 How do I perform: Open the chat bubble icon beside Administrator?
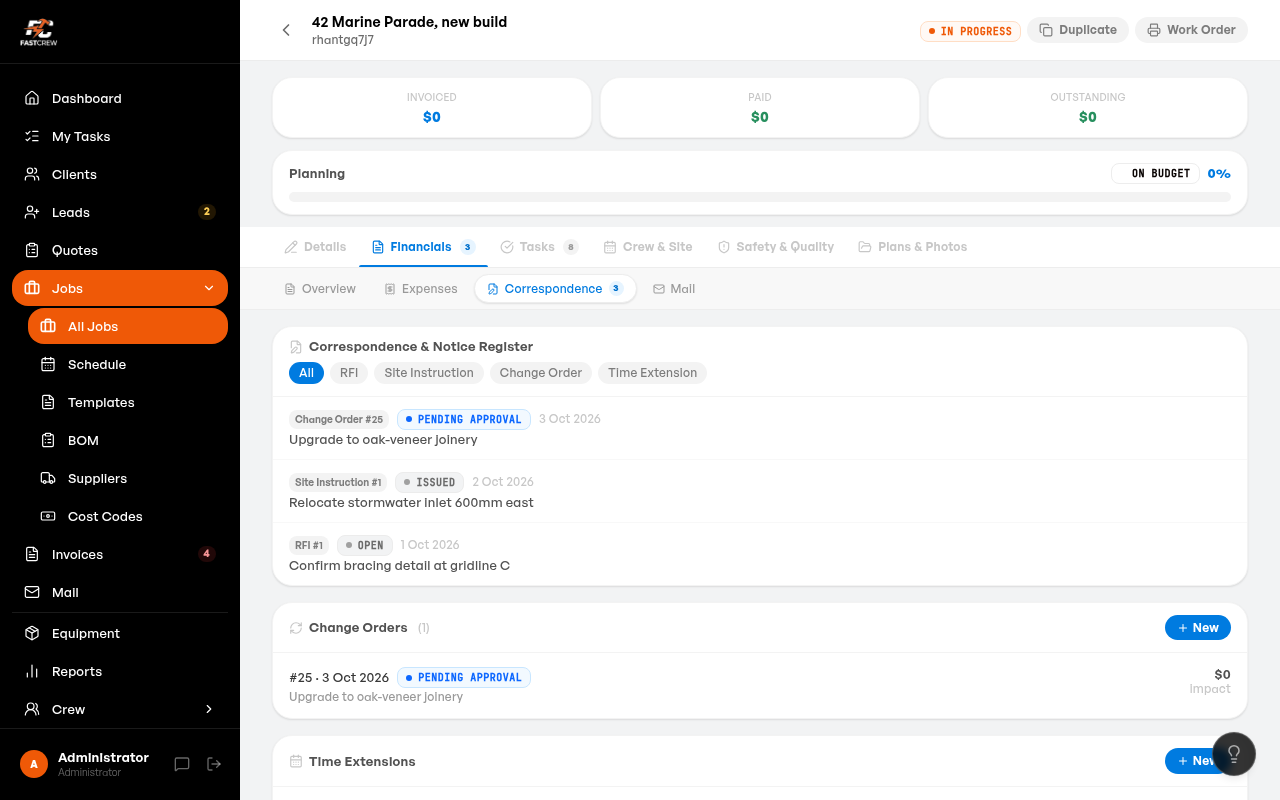pyautogui.click(x=182, y=764)
